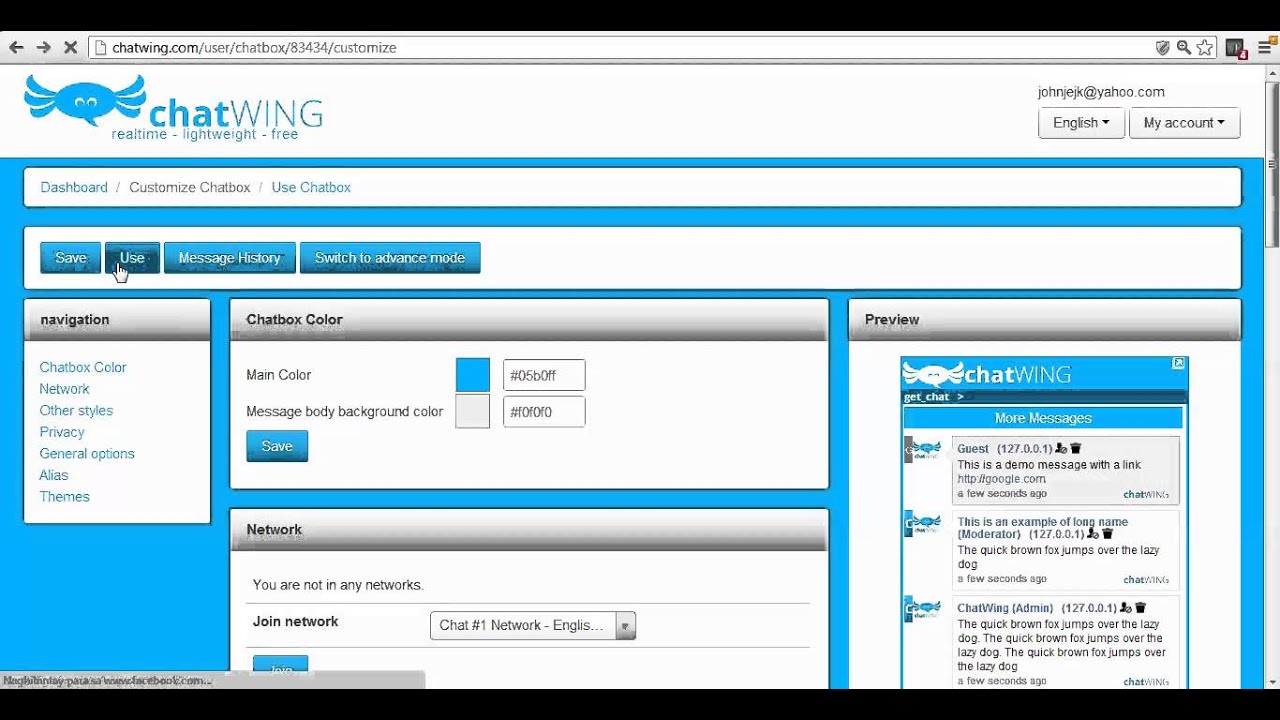The height and width of the screenshot is (720, 1280).
Task: Navigate to Chatbox Color section
Action: (83, 367)
